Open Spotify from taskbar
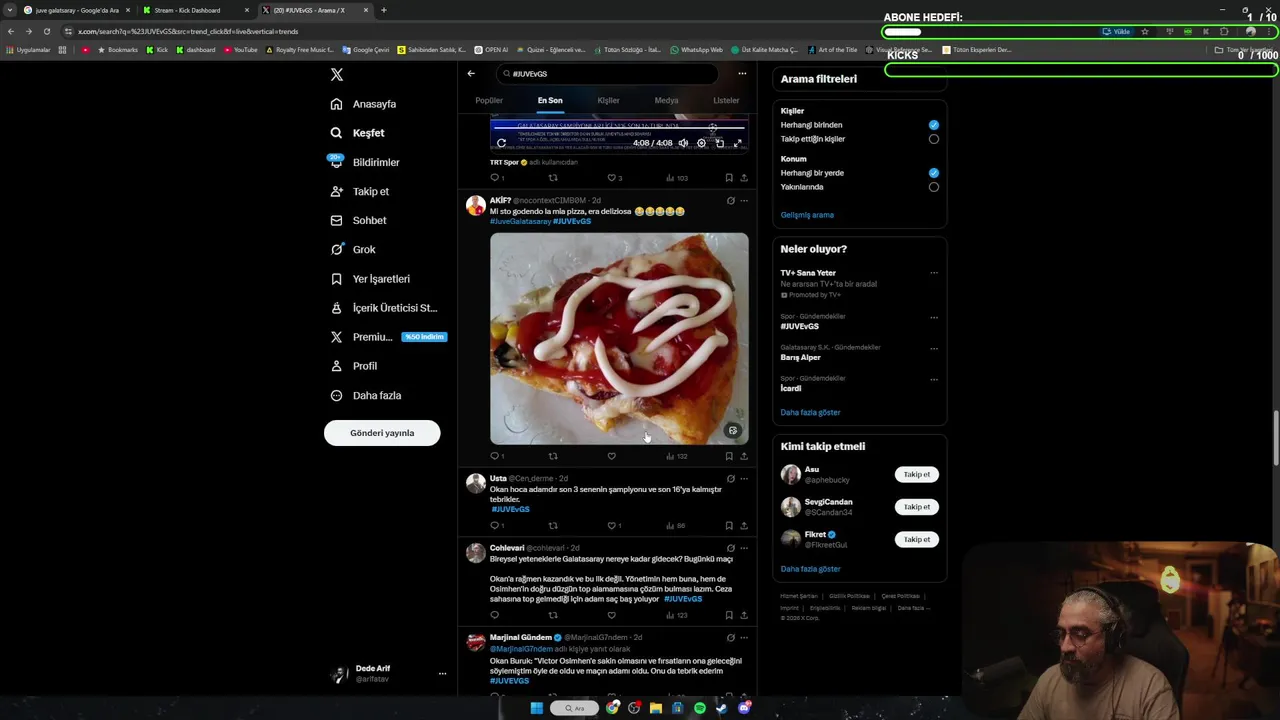The width and height of the screenshot is (1280, 720). (x=699, y=708)
